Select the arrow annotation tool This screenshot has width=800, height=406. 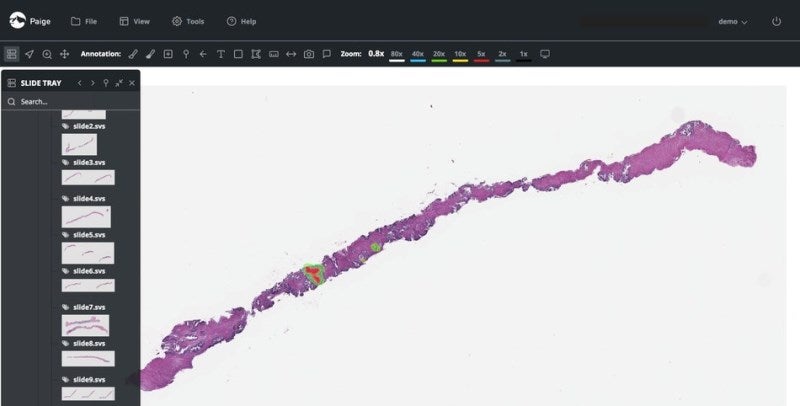pos(203,54)
